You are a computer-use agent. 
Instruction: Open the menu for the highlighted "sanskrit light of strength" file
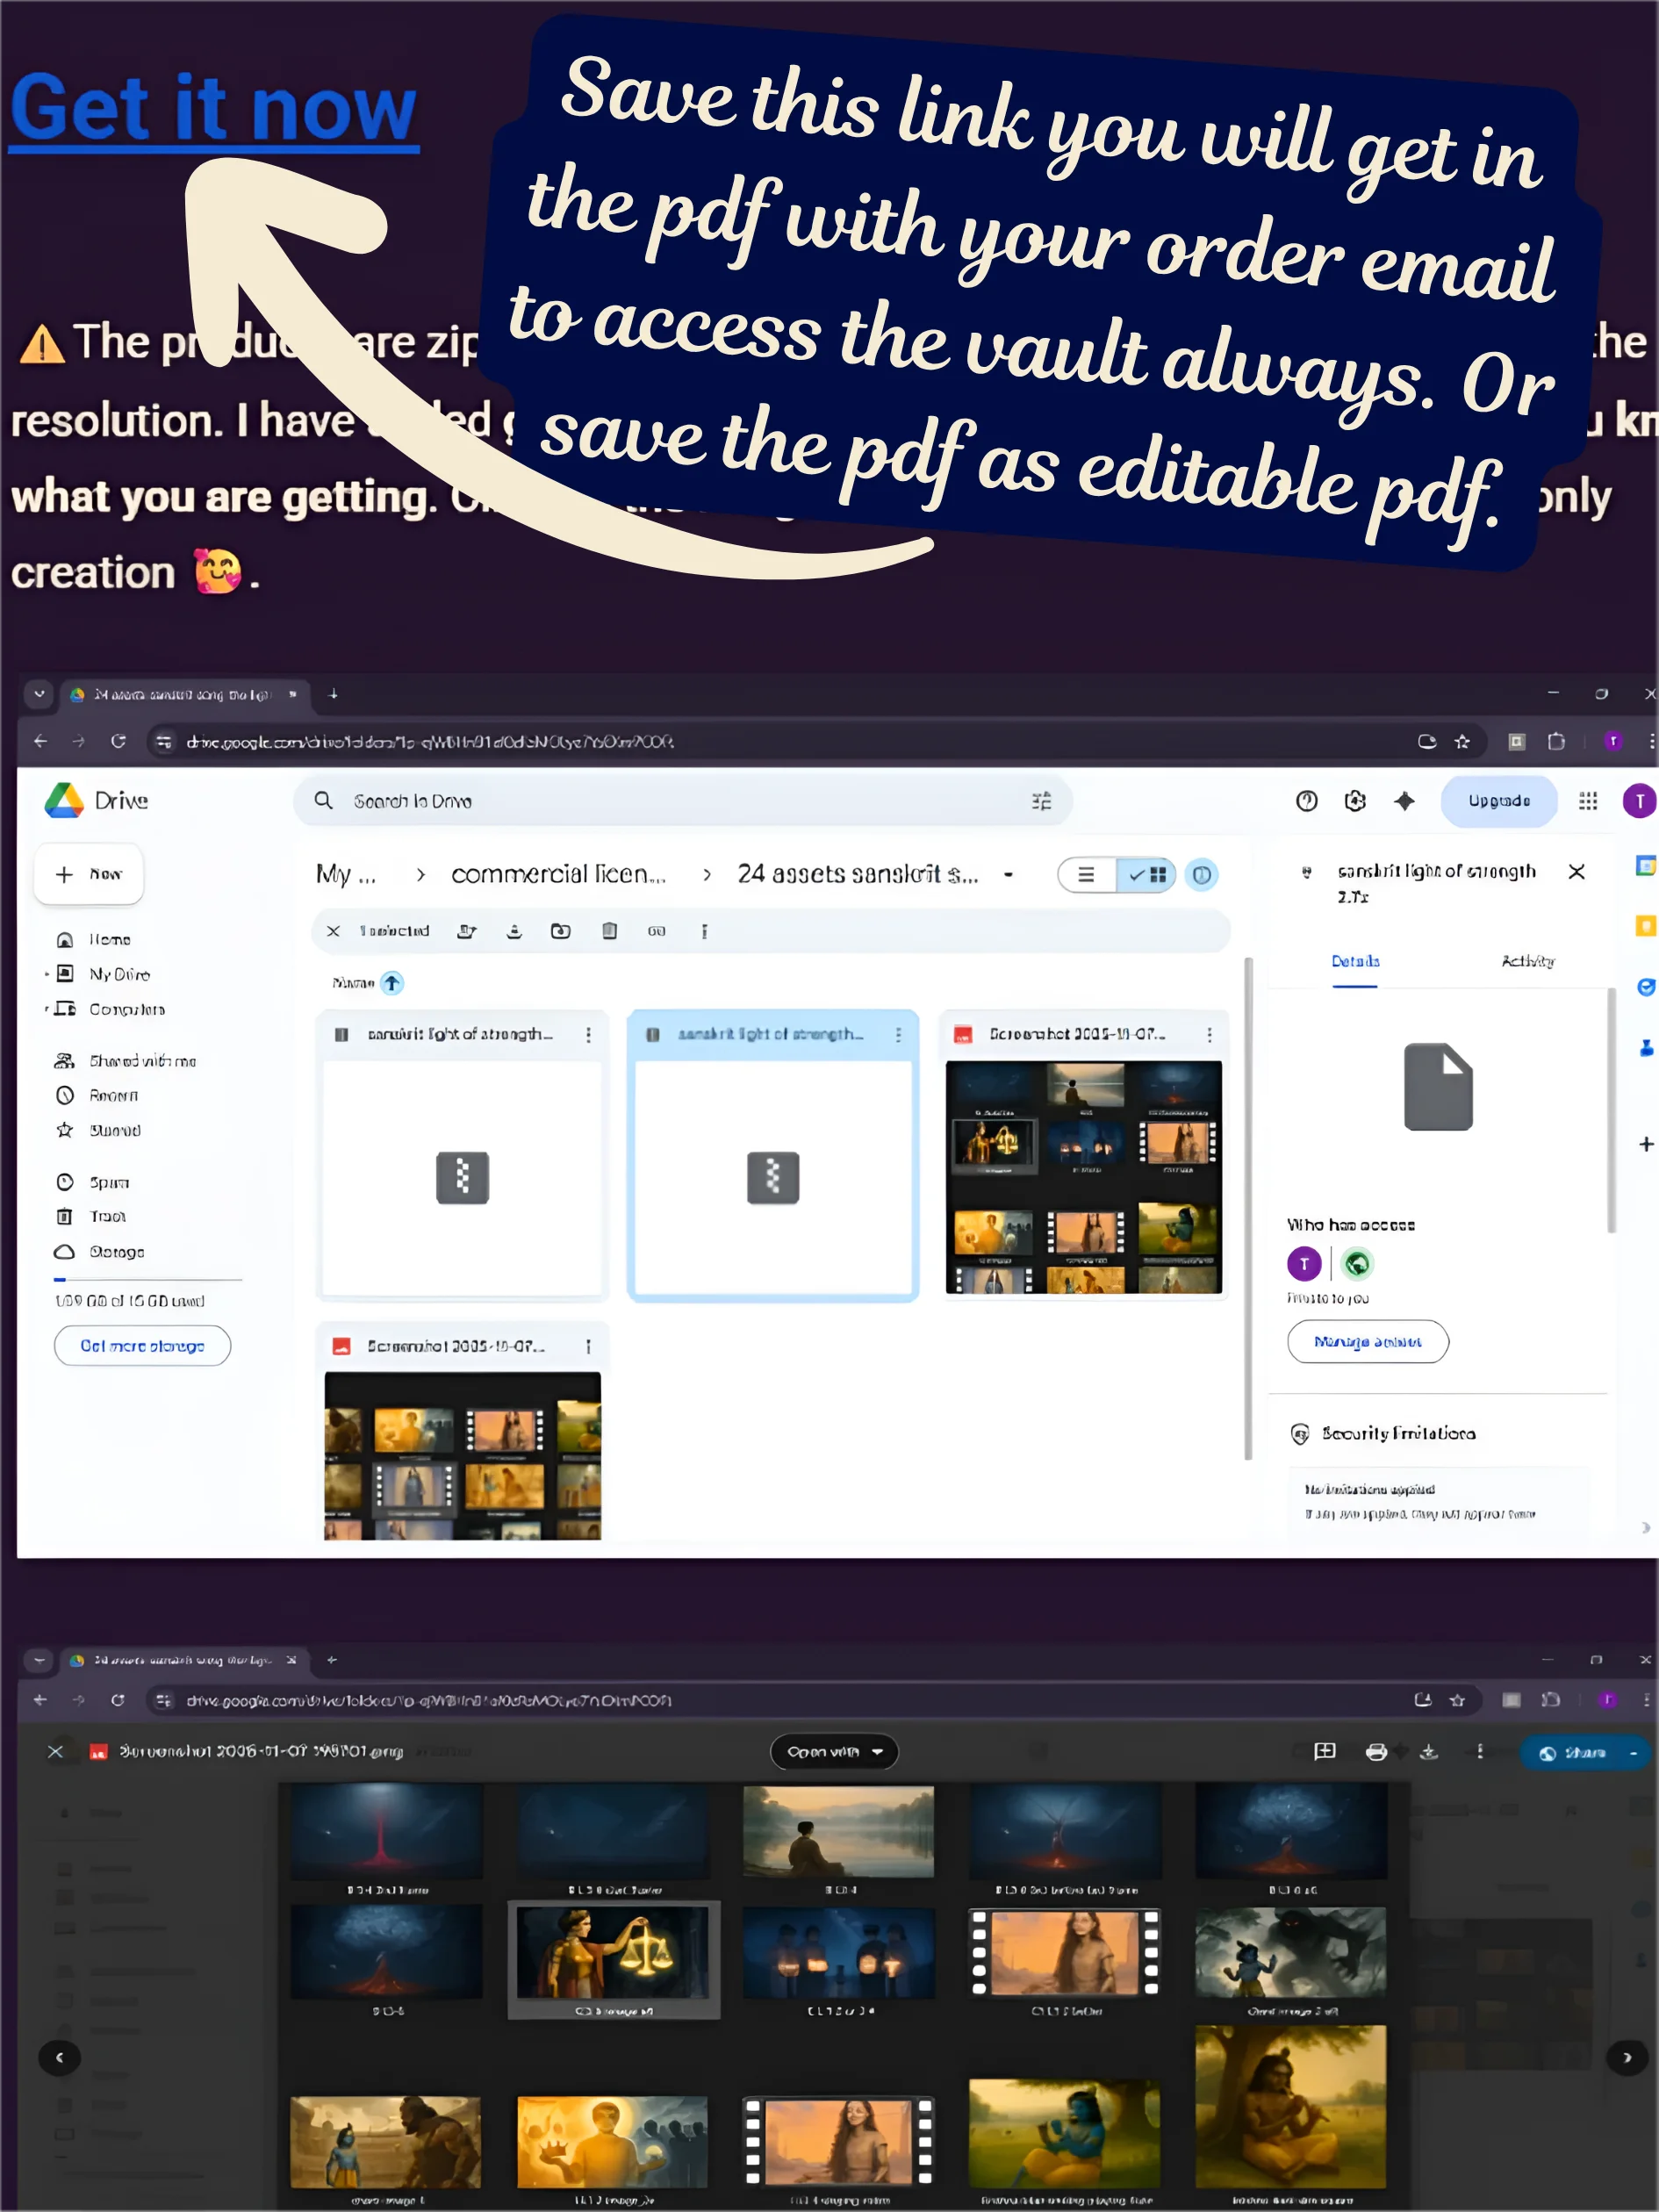tap(898, 1035)
